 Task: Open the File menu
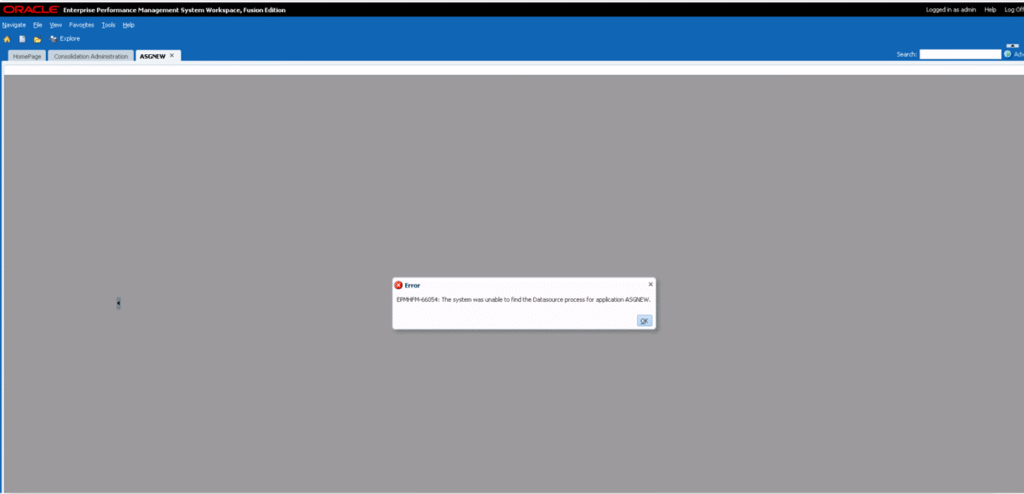click(x=37, y=24)
